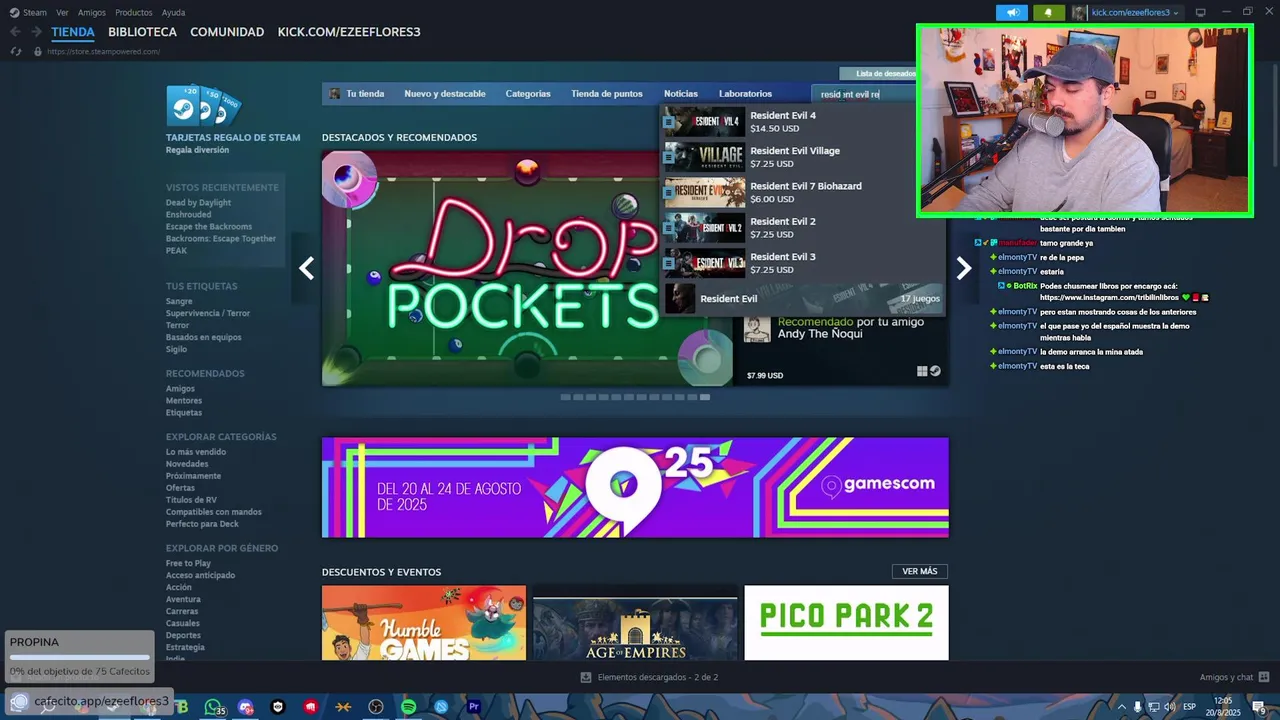Open Escape the Backrooms from recently viewed

coord(209,227)
